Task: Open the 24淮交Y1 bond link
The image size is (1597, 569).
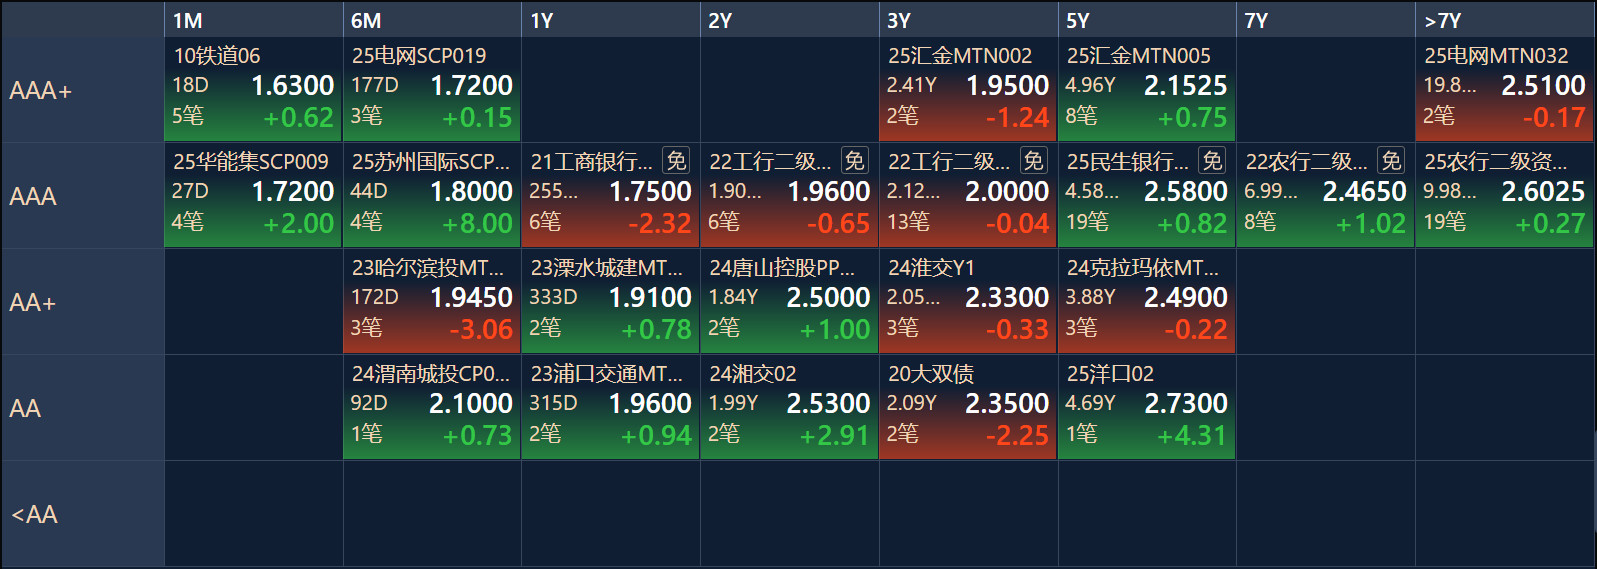Action: click(931, 268)
